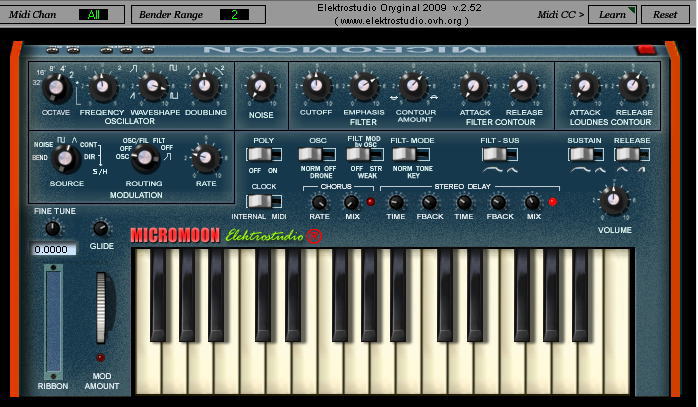Toggle the Chorus red LED button
698x407 pixels.
coord(370,202)
